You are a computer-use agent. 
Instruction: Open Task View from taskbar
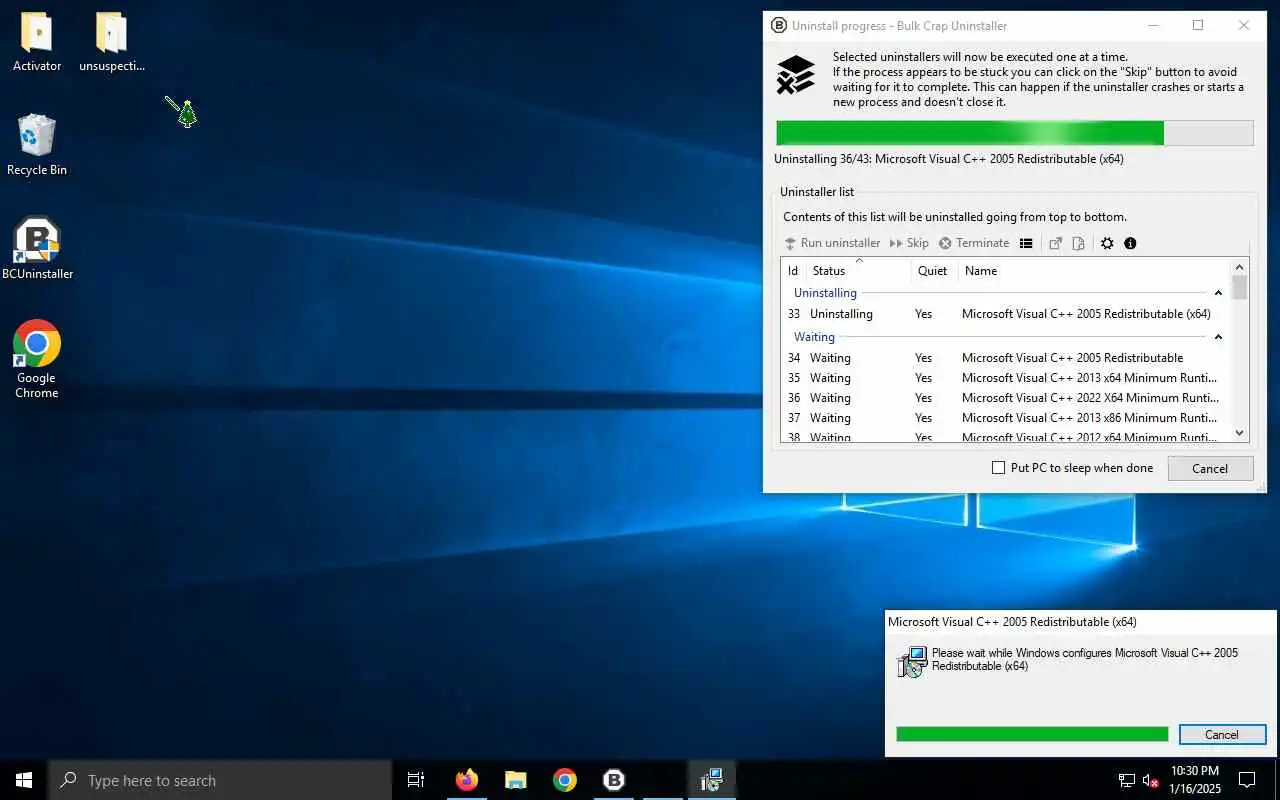coord(416,780)
